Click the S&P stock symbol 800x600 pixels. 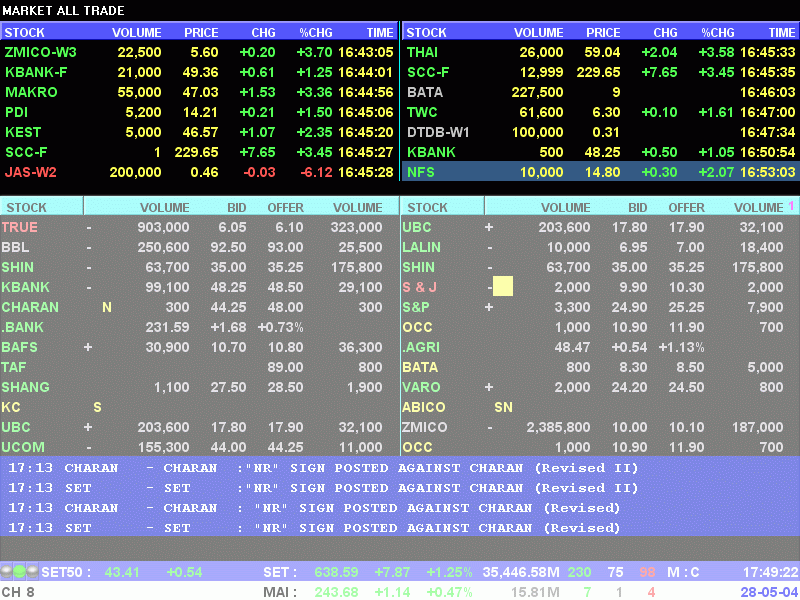[416, 307]
